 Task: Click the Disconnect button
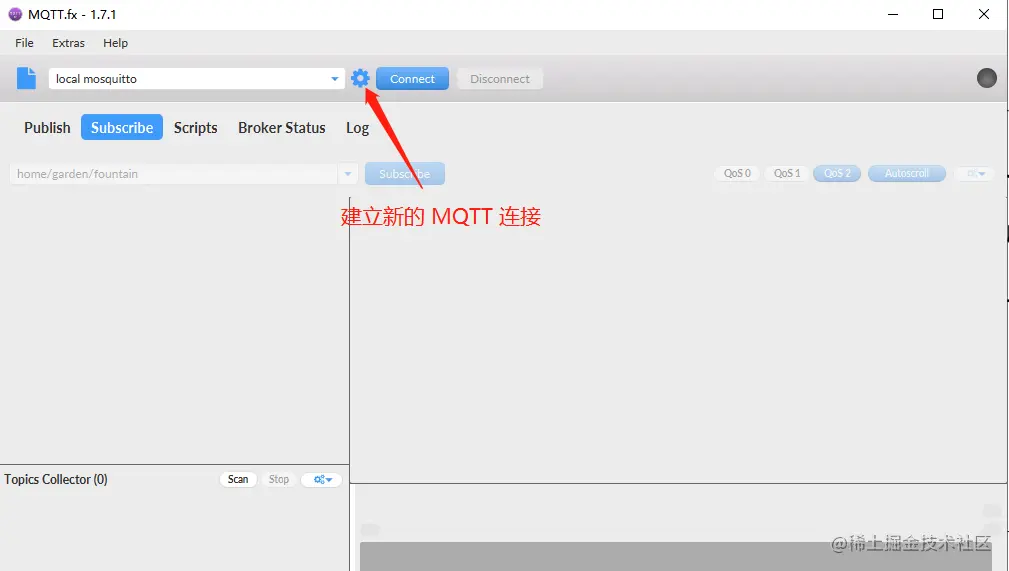point(500,79)
